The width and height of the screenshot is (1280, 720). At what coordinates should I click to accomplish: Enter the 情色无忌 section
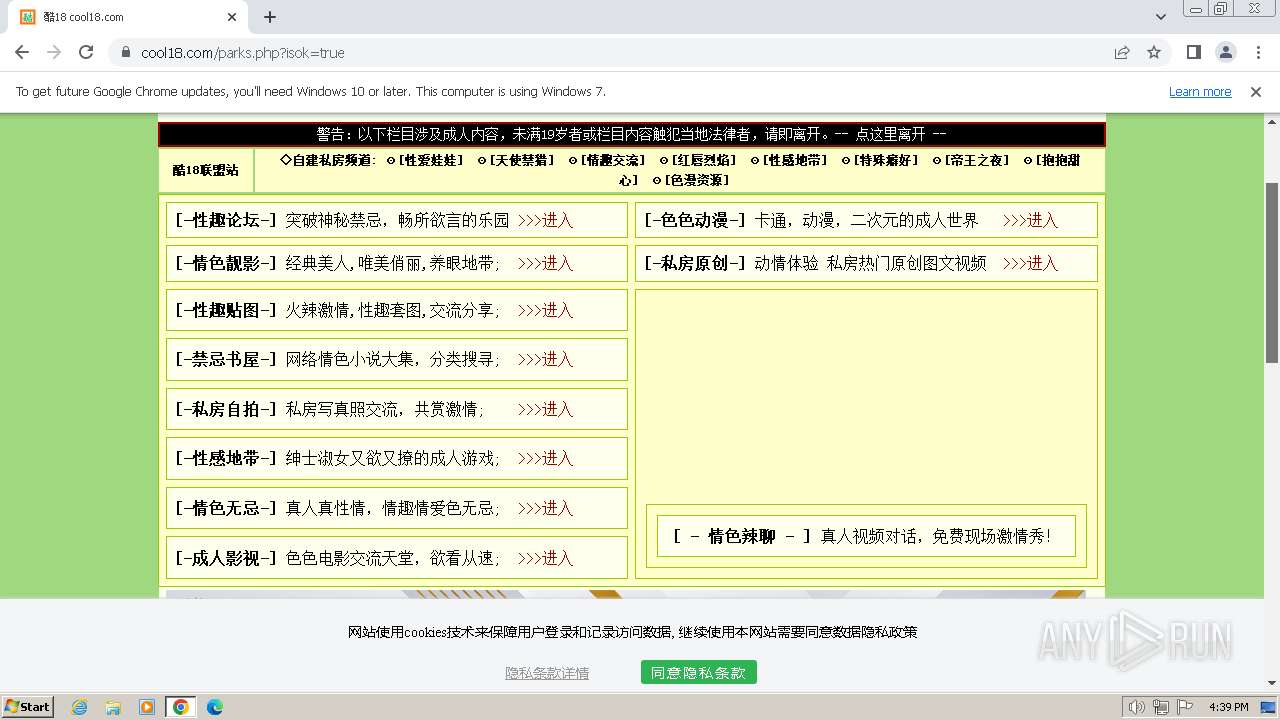pos(545,508)
